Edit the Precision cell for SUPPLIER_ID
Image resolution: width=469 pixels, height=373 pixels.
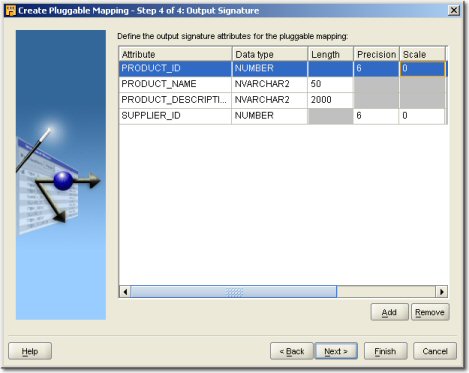pyautogui.click(x=376, y=116)
